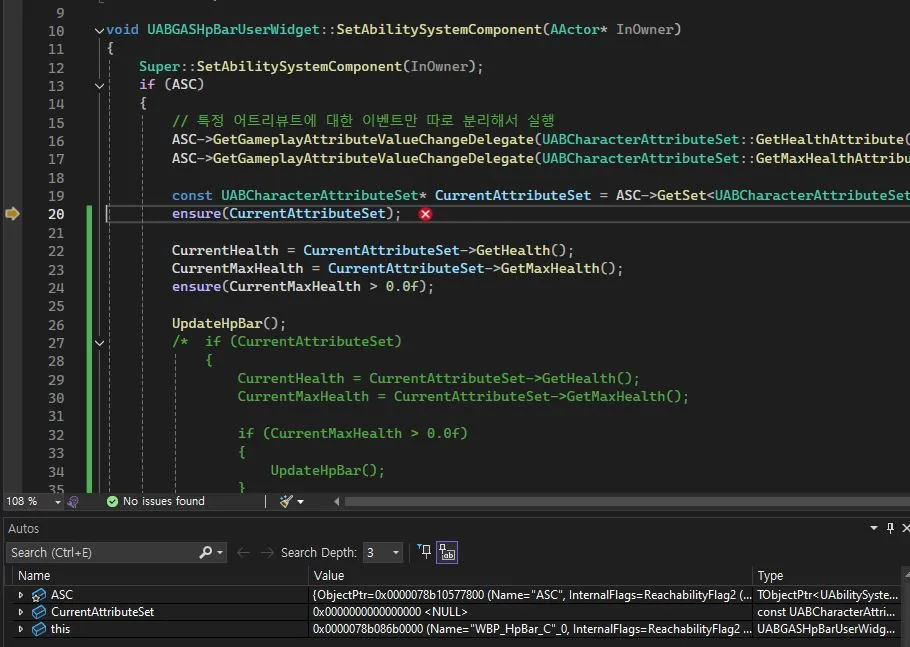Click the ASC variable cube icon
Viewport: 910px width, 647px height.
39,595
